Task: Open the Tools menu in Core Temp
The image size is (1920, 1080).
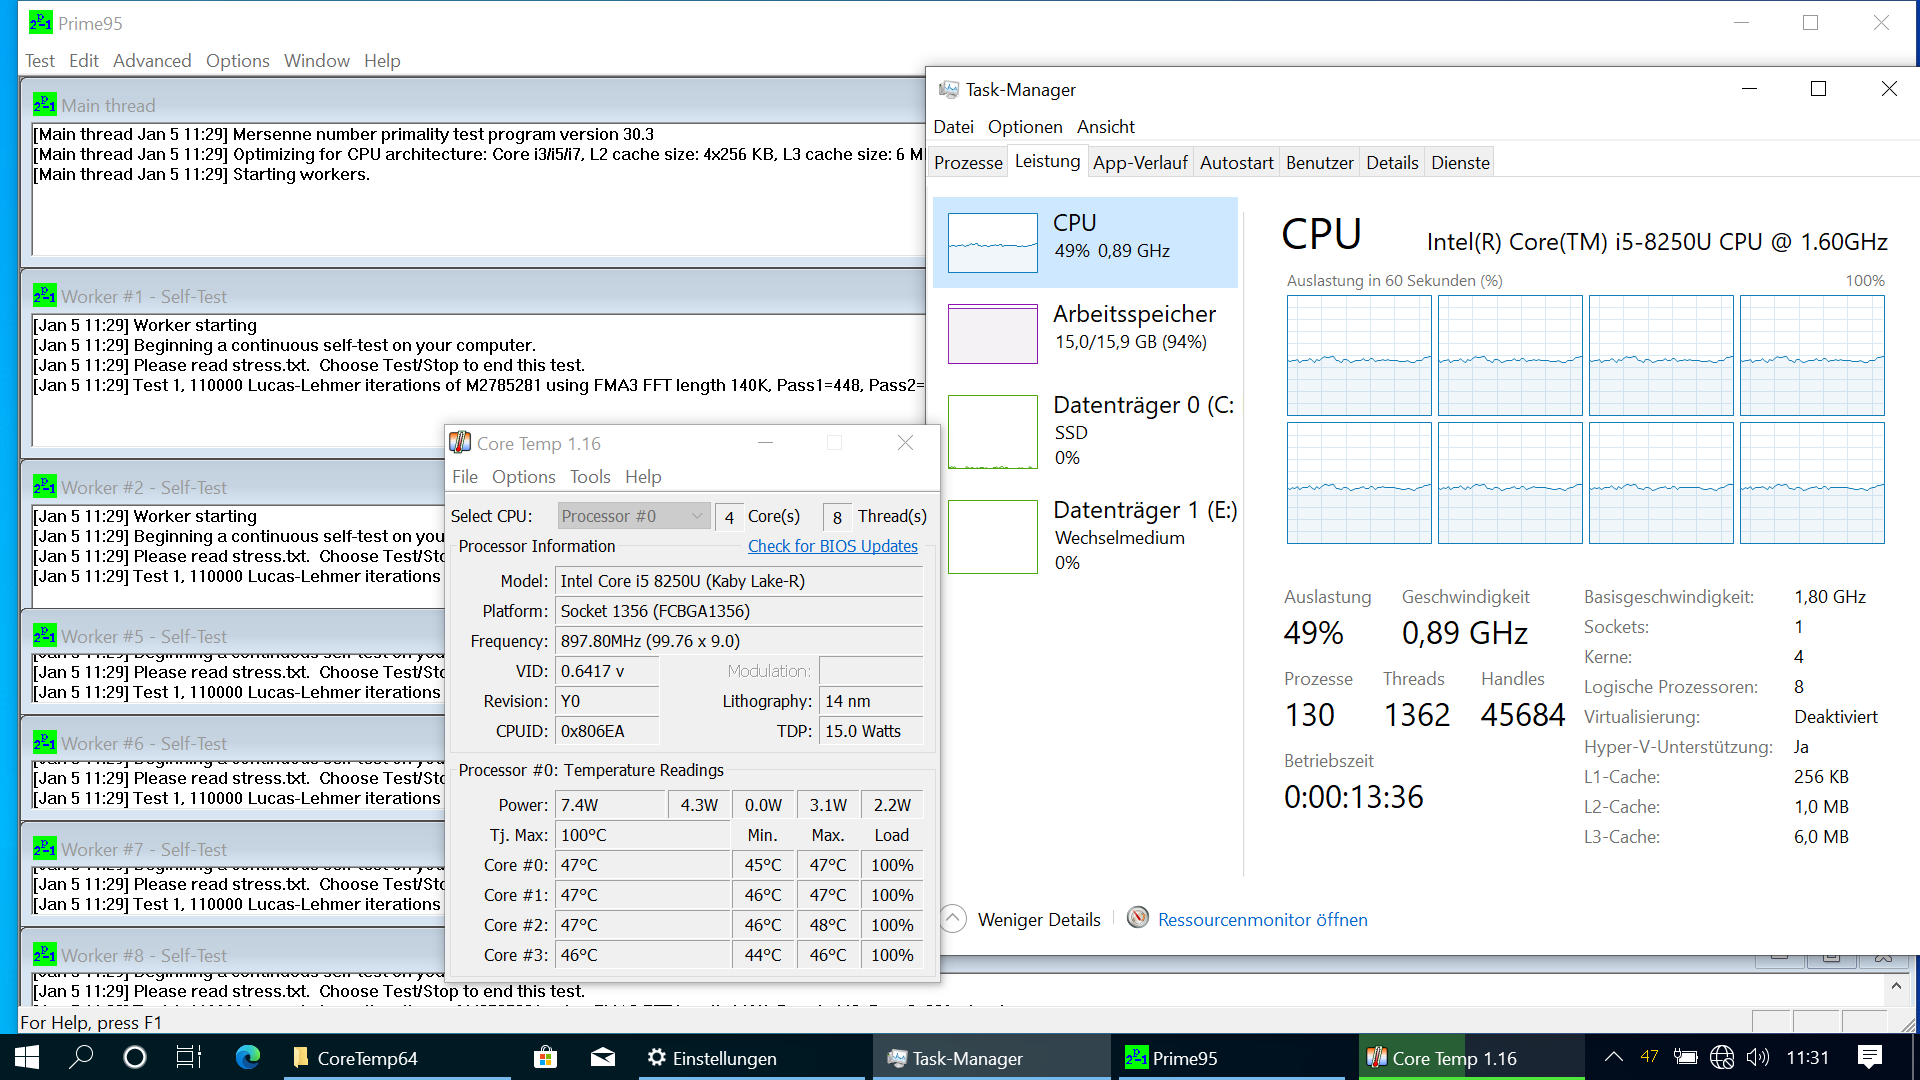Action: 589,477
